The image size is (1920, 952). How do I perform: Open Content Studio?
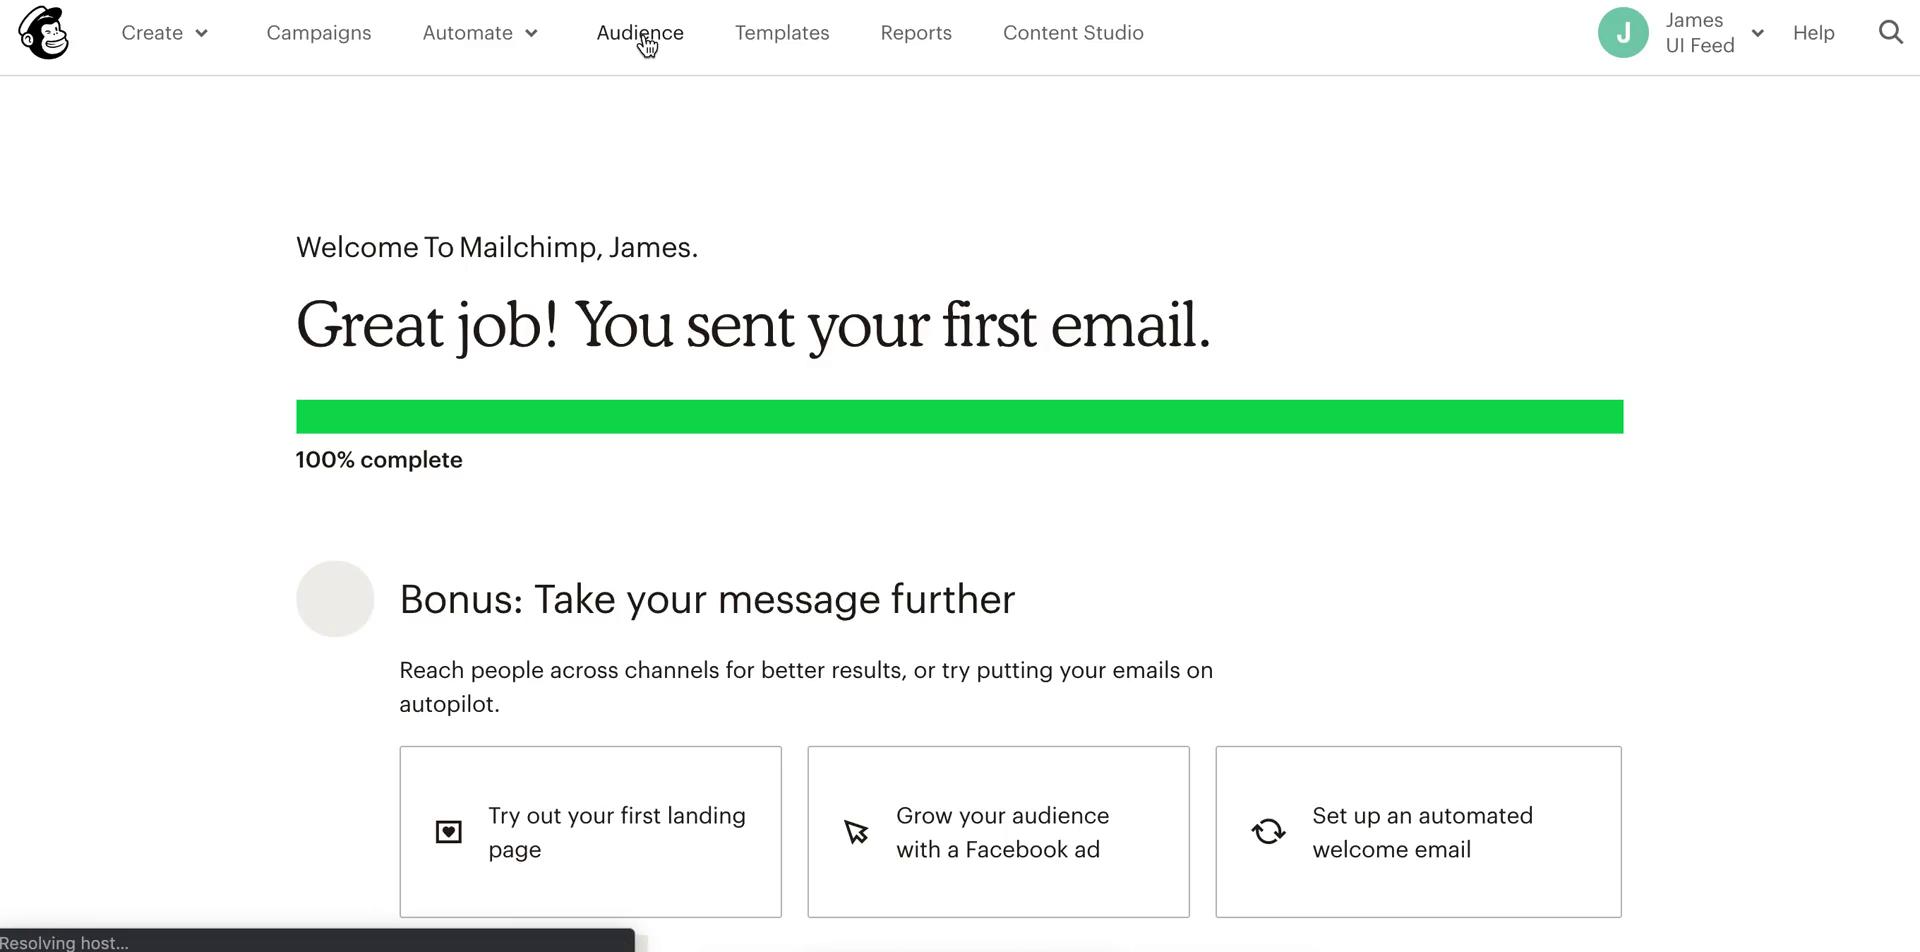pyautogui.click(x=1073, y=33)
